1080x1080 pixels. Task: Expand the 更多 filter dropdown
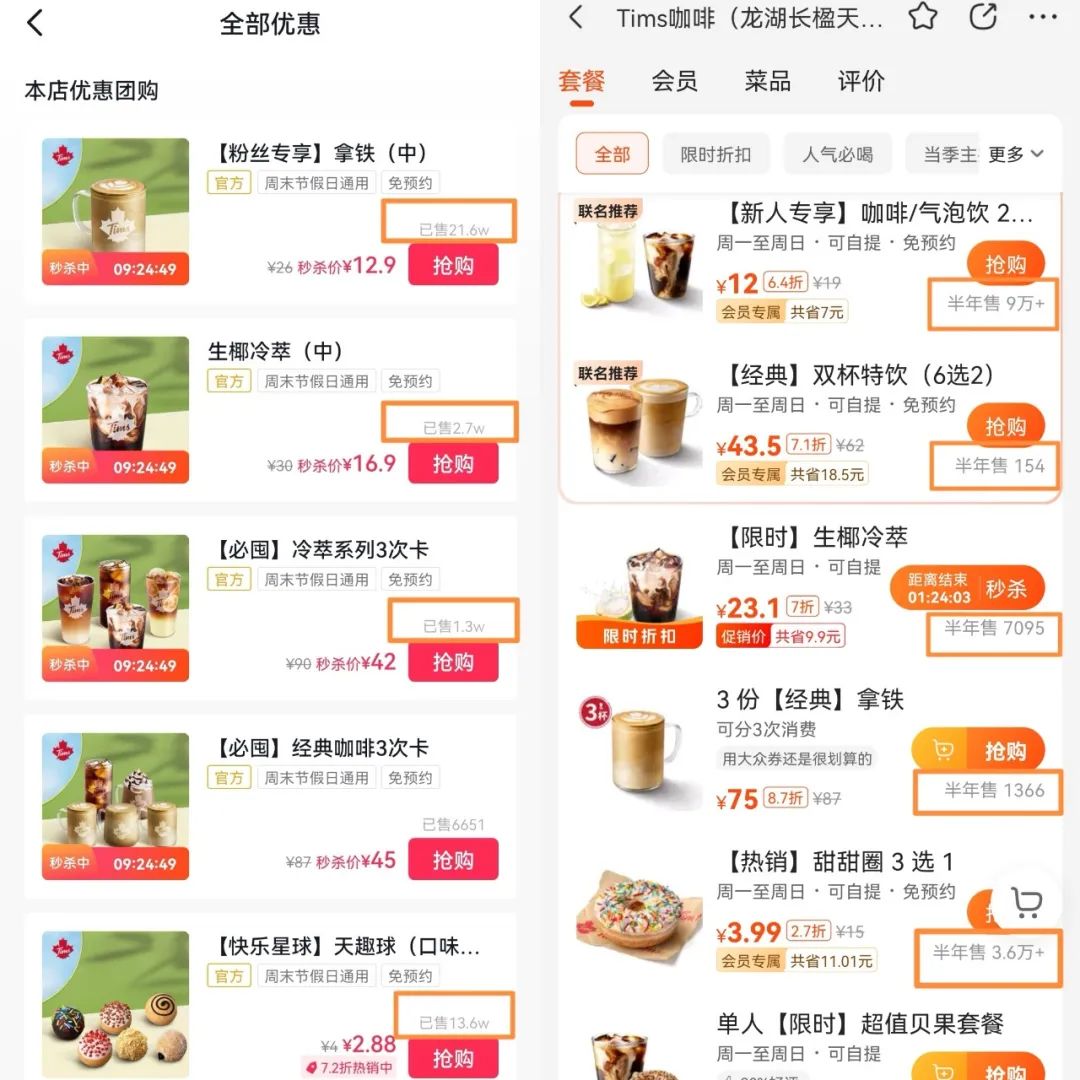pos(1015,154)
